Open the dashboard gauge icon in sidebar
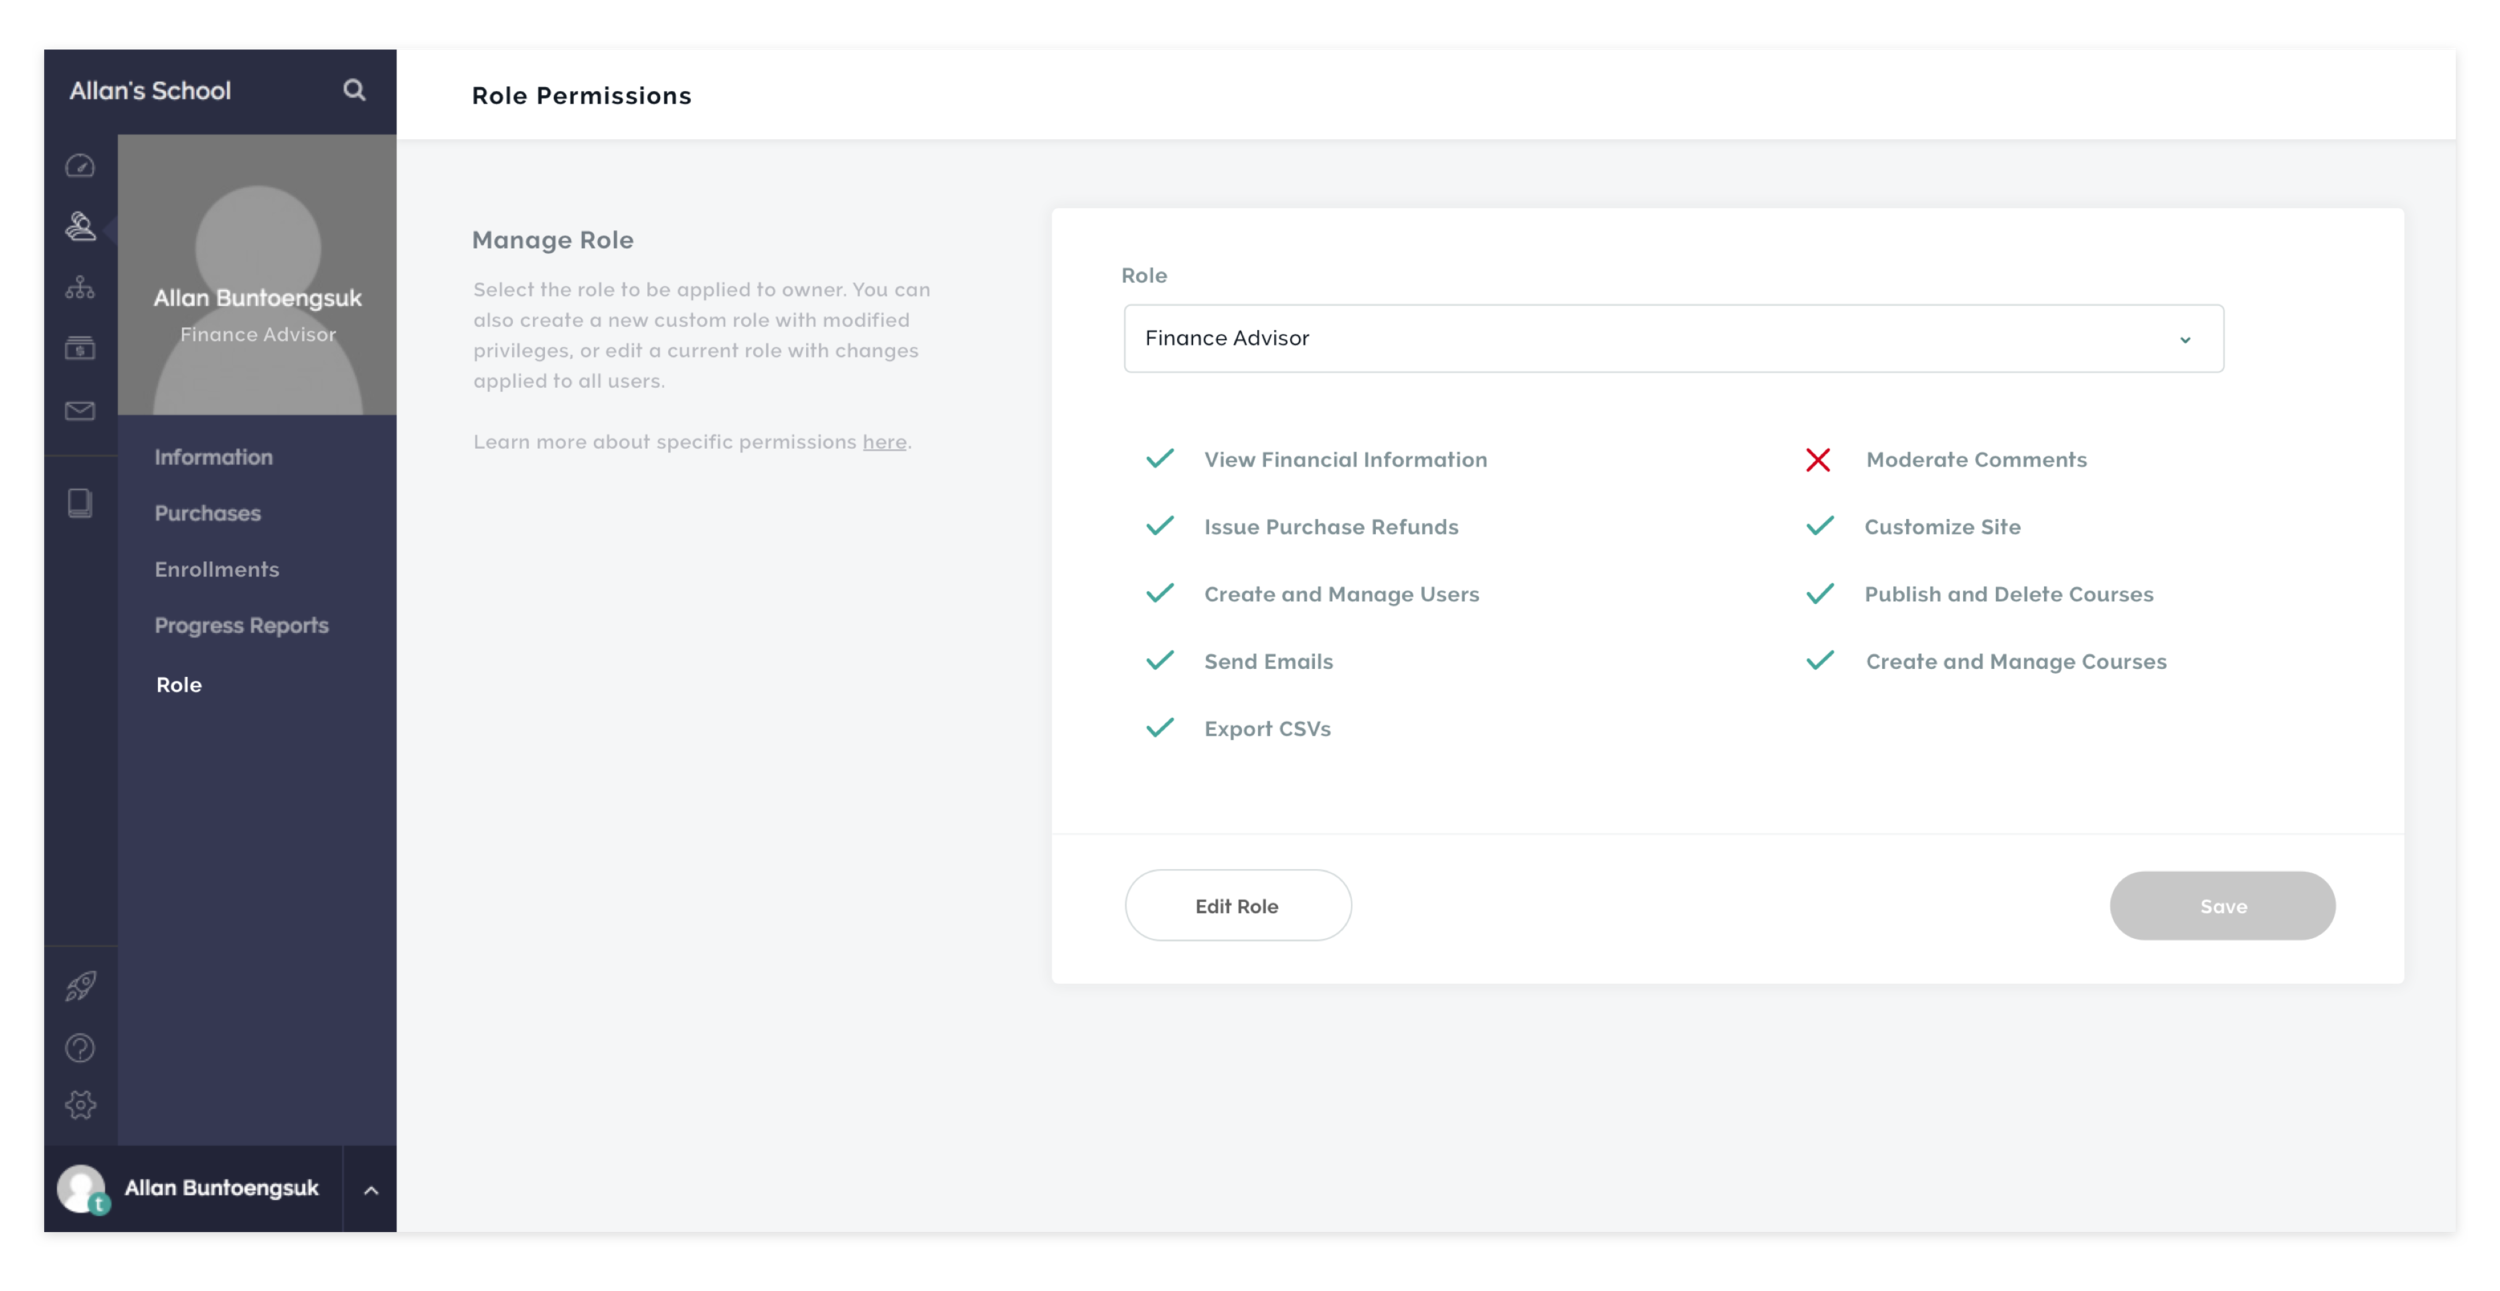Screen dimensions: 2500x1291 80,165
